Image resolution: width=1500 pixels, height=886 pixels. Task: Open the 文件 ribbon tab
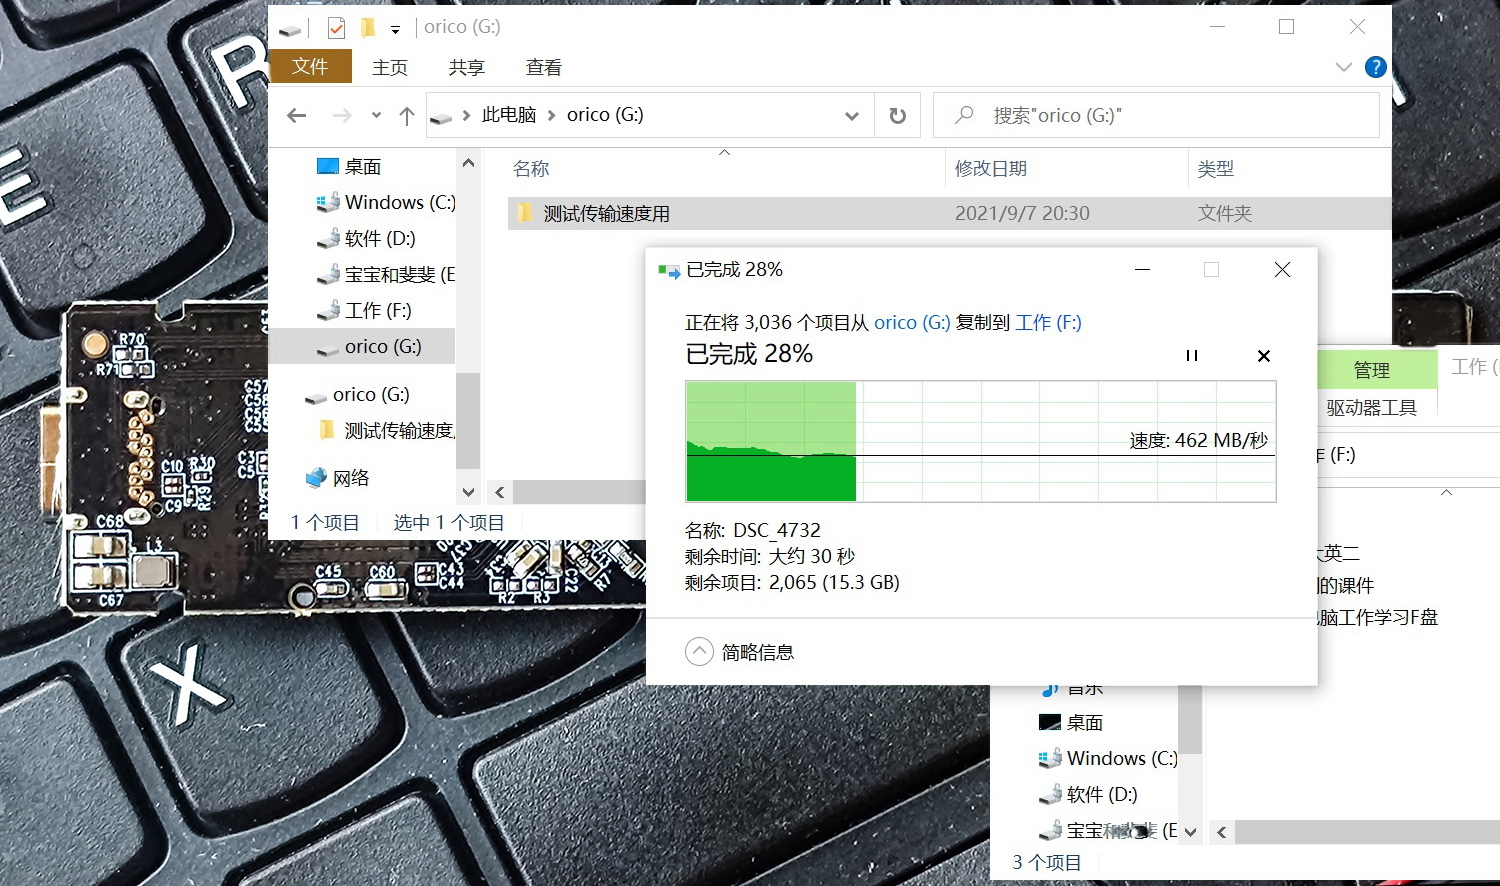310,66
